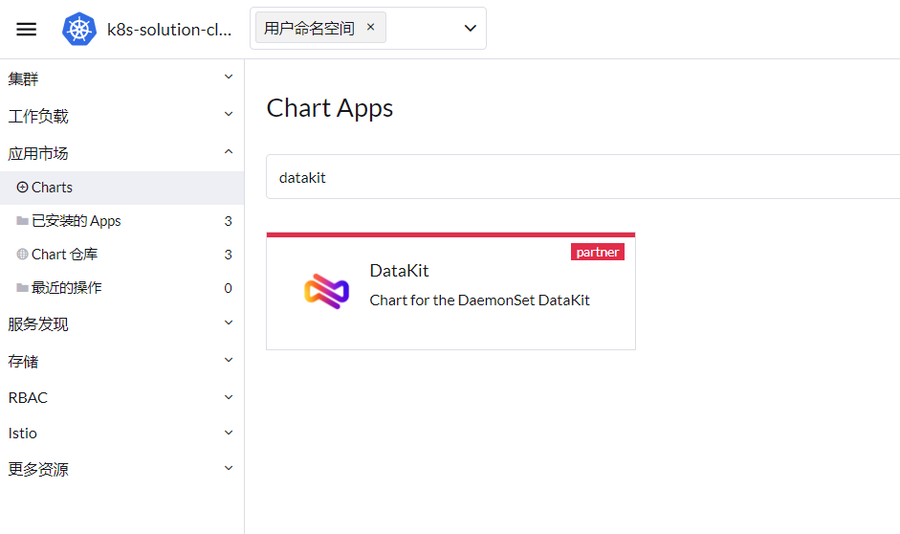Click the count 0 beside 最近的操作
This screenshot has width=900, height=534.
tap(228, 288)
